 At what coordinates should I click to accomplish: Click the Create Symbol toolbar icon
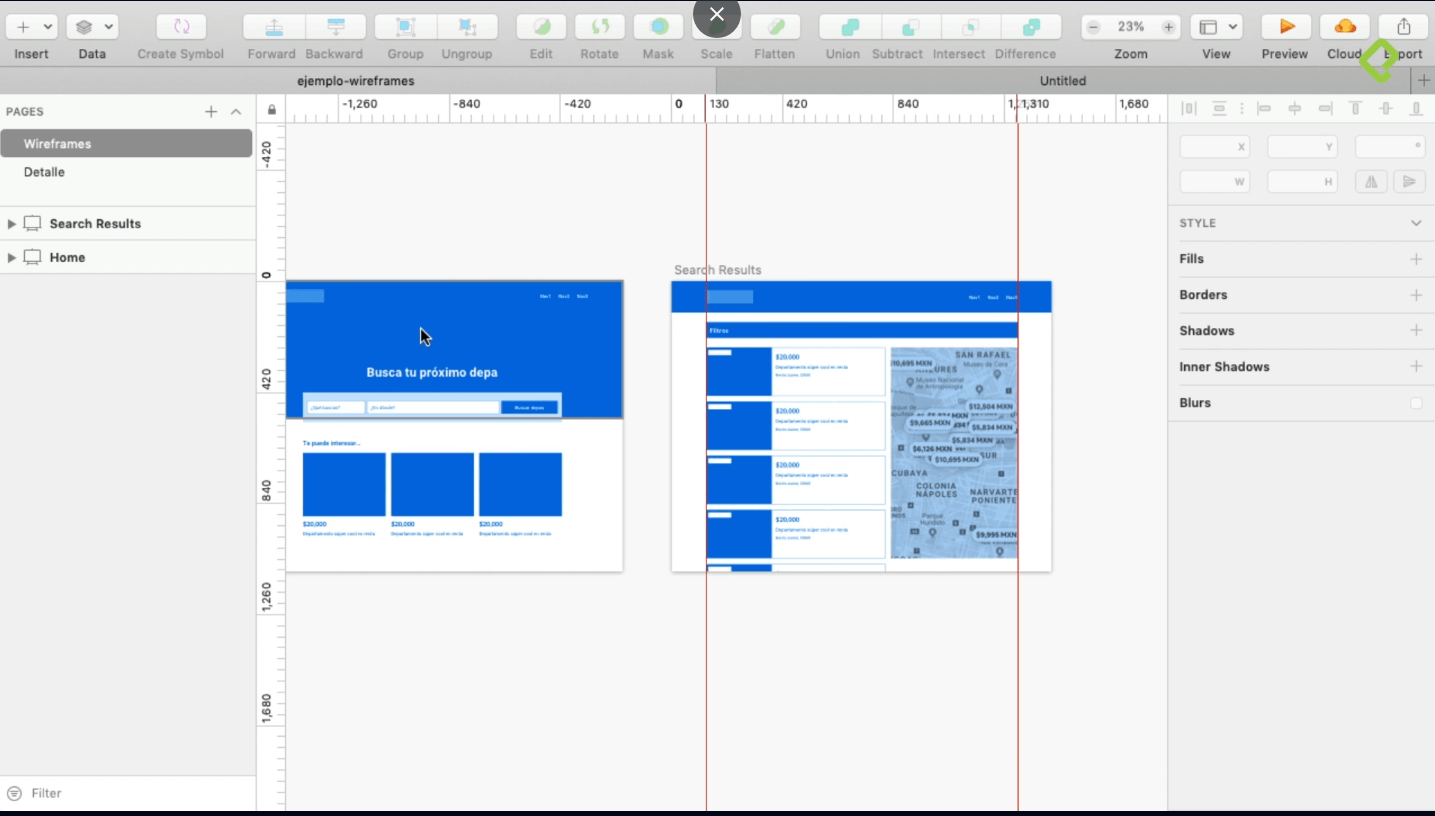[x=181, y=27]
